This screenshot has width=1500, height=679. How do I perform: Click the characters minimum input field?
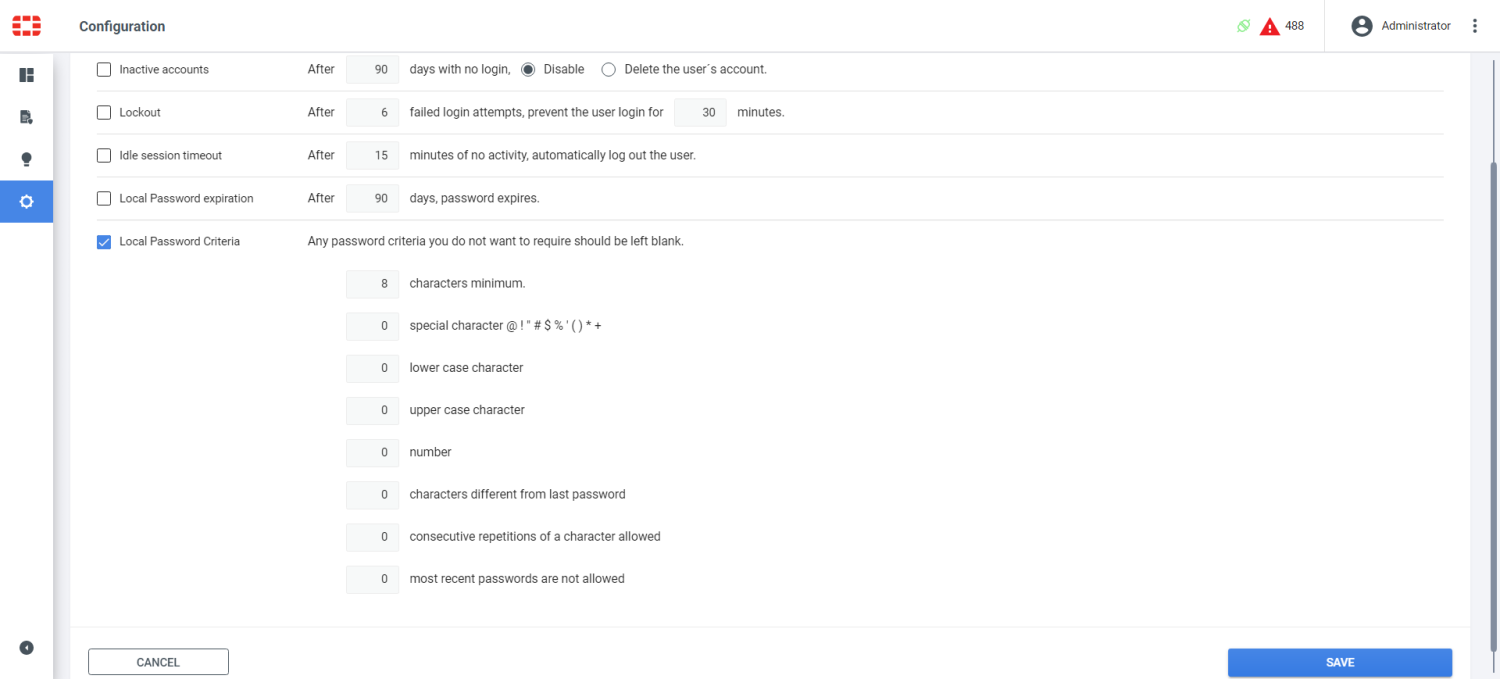(x=372, y=283)
